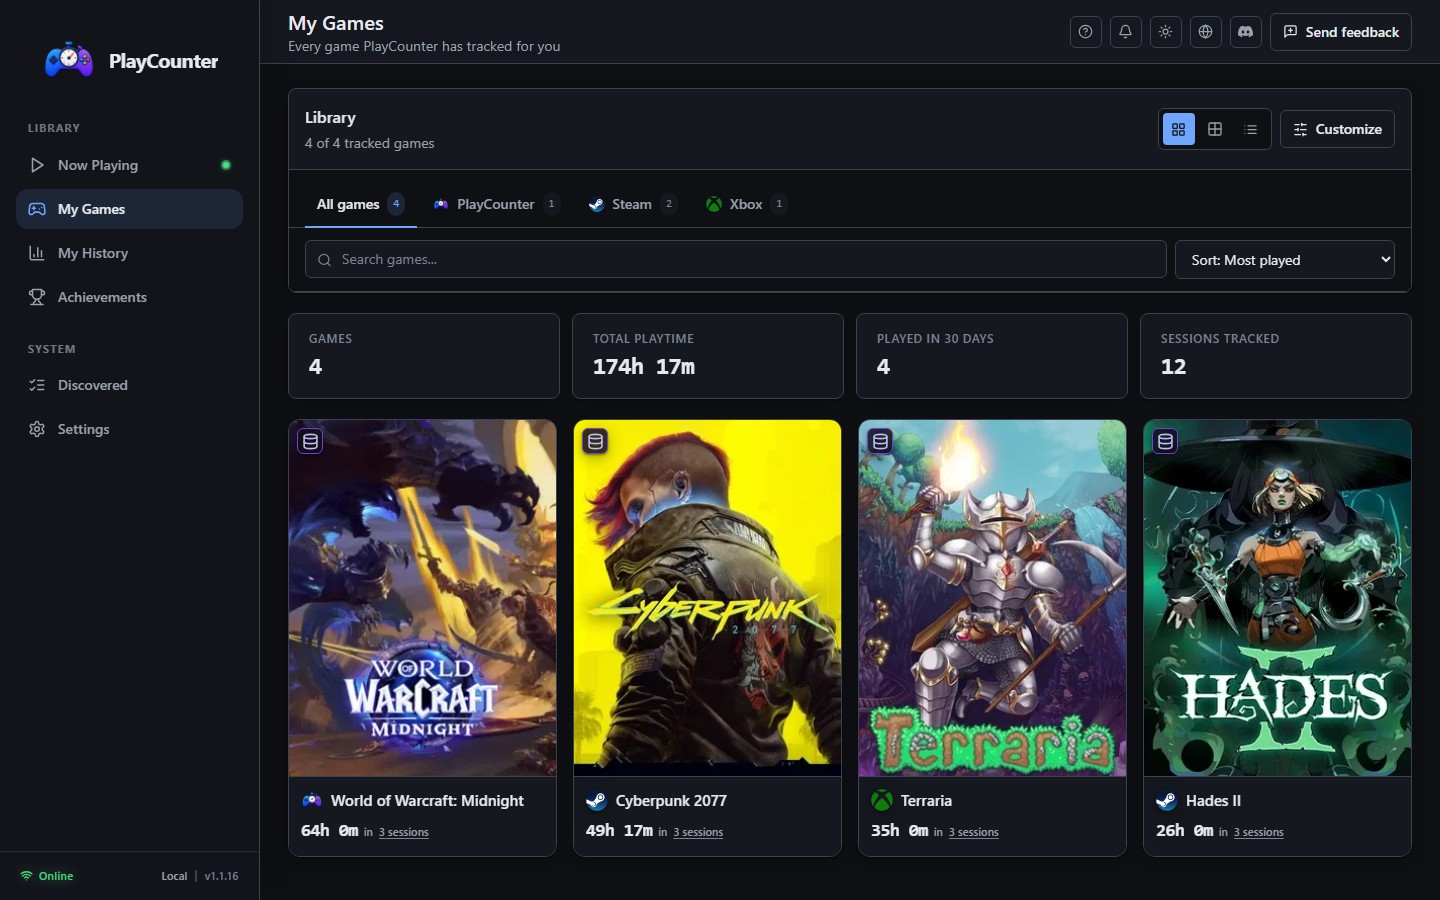1440x900 pixels.
Task: Click 3 sessions link under Hades II
Action: (x=1258, y=832)
